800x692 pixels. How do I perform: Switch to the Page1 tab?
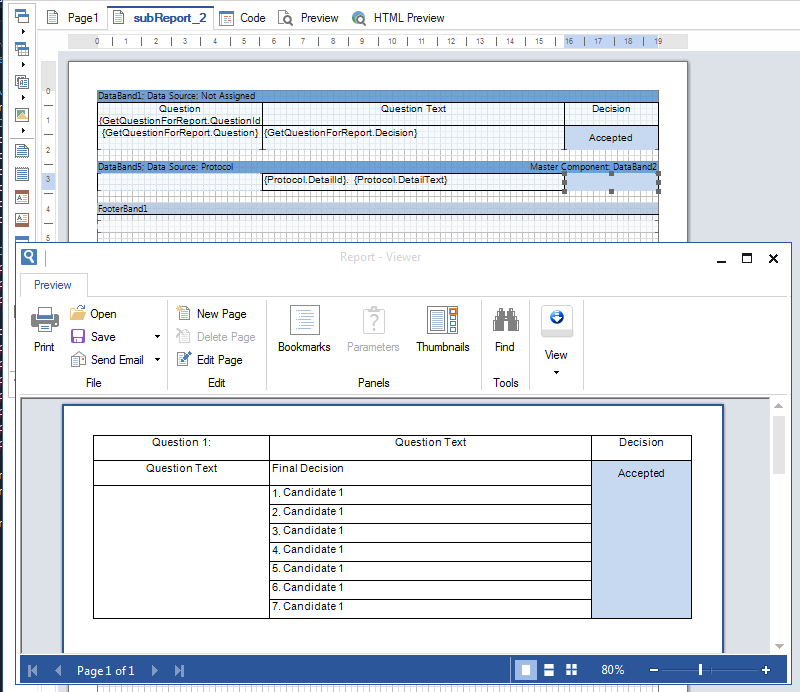click(72, 18)
